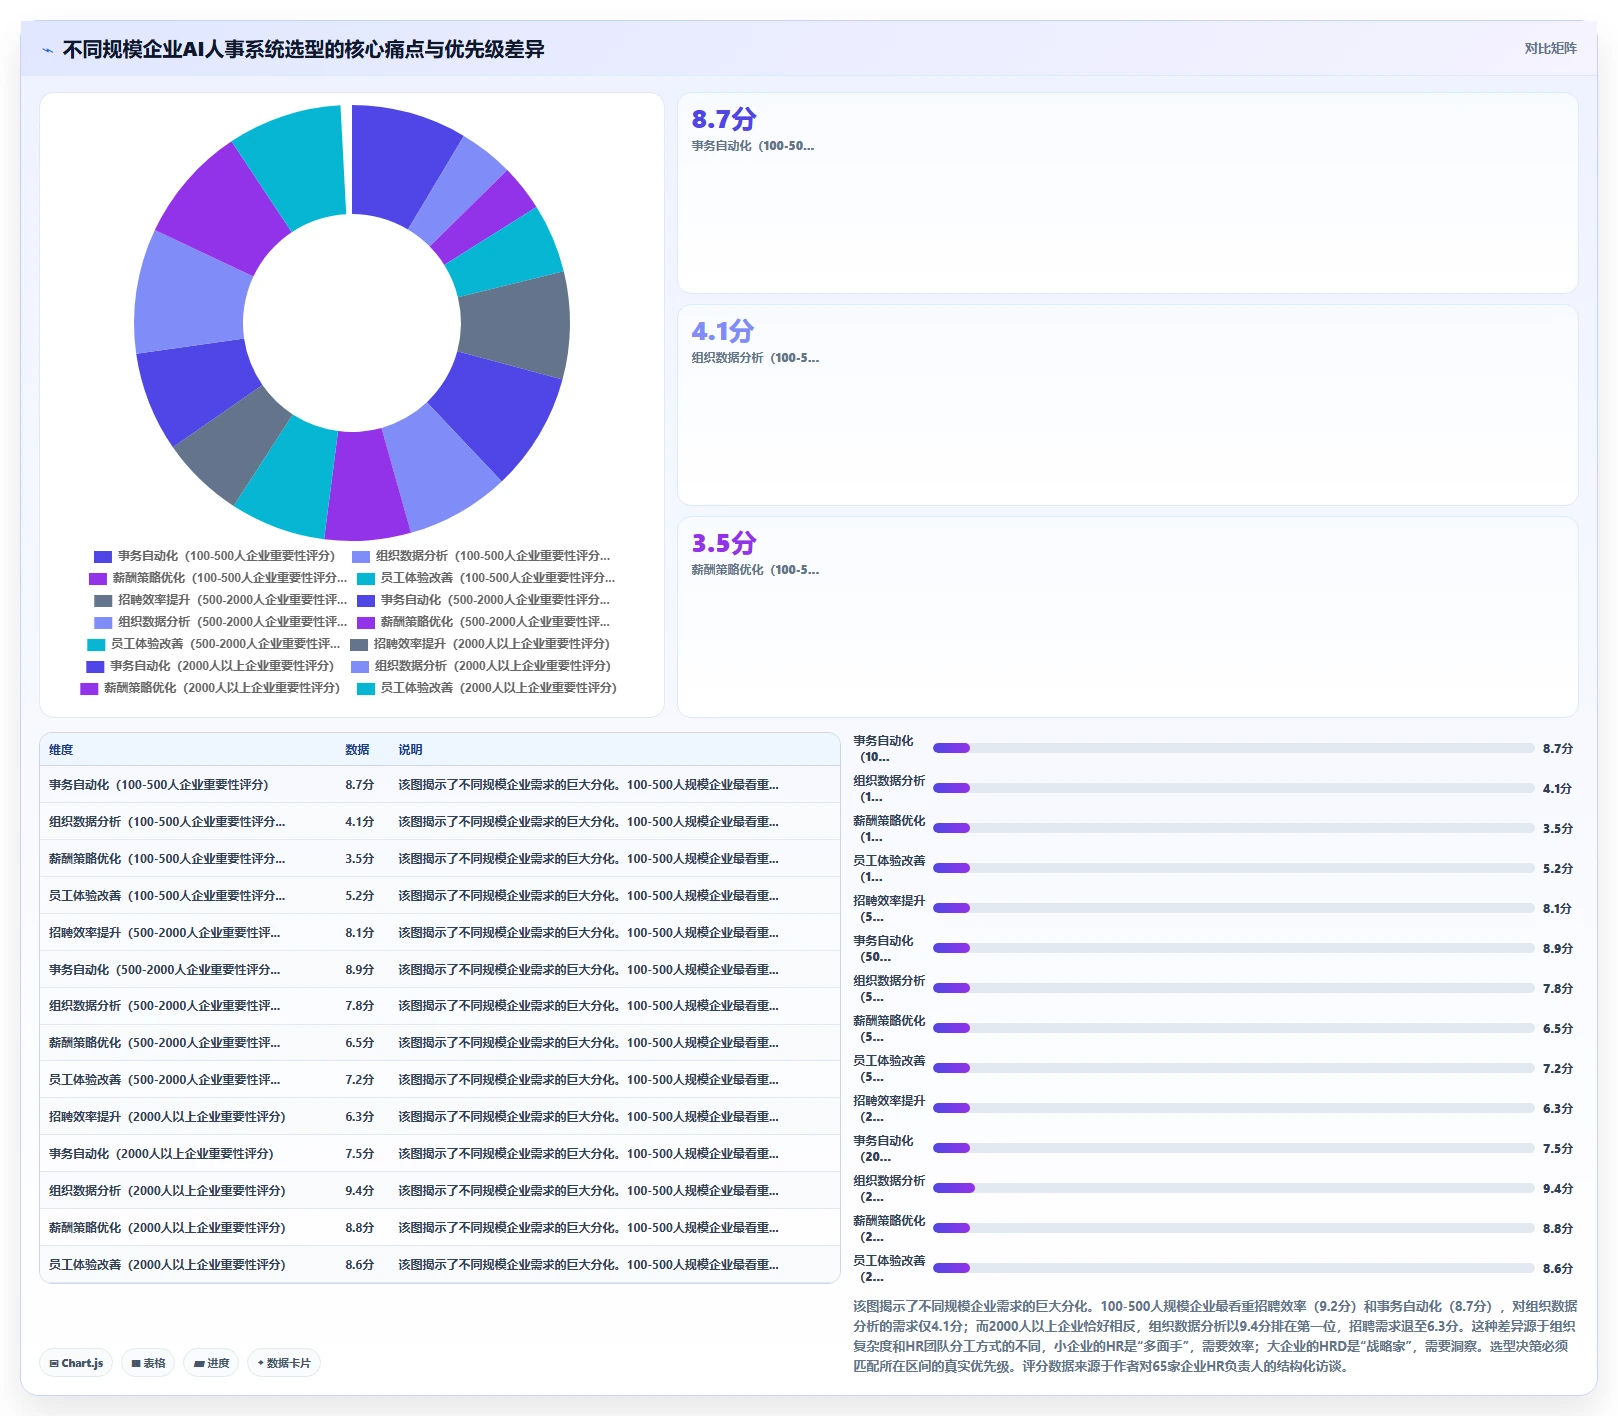Screen dimensions: 1618x1416
Task: Select the 数据卡片 tag chip
Action: 284,1363
